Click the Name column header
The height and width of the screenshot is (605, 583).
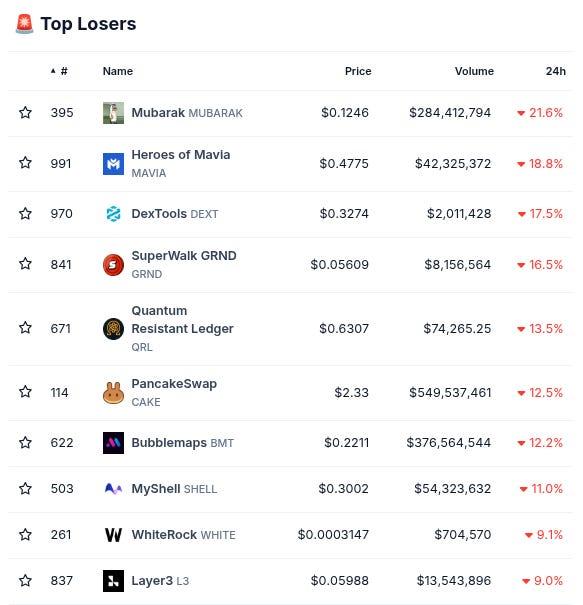118,71
